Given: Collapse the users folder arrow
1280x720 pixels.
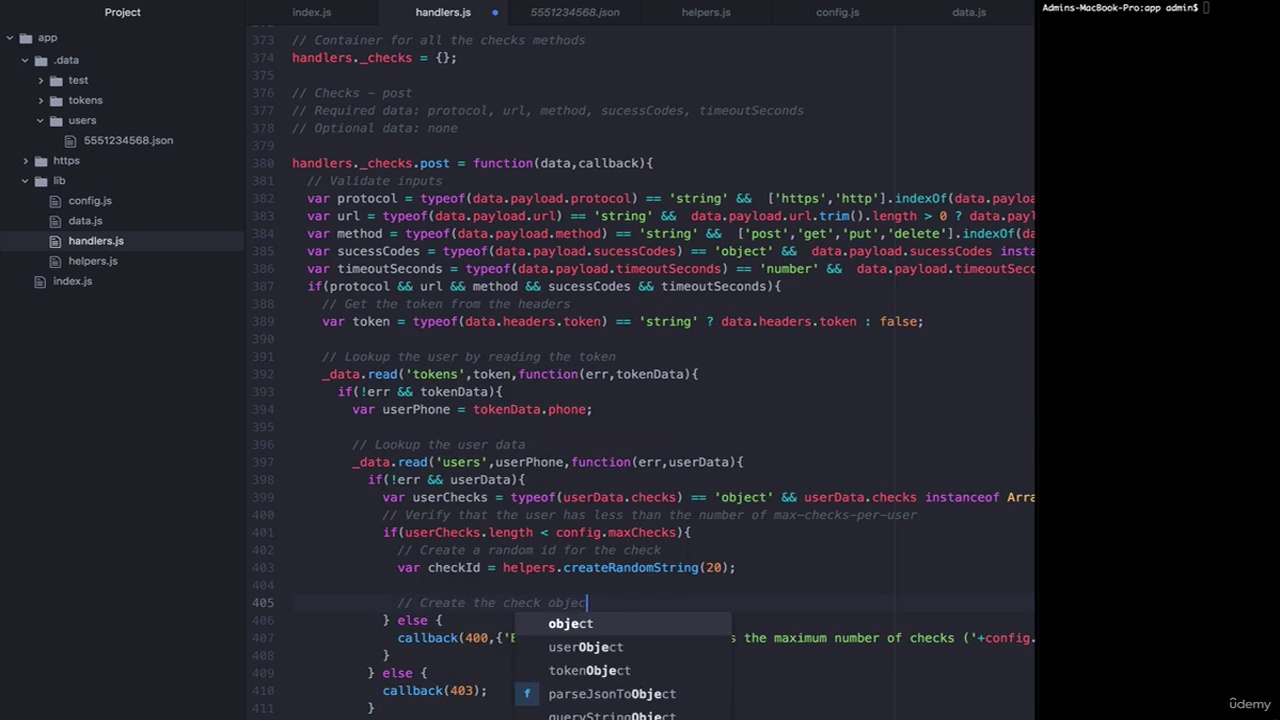Looking at the screenshot, I should 41,120.
